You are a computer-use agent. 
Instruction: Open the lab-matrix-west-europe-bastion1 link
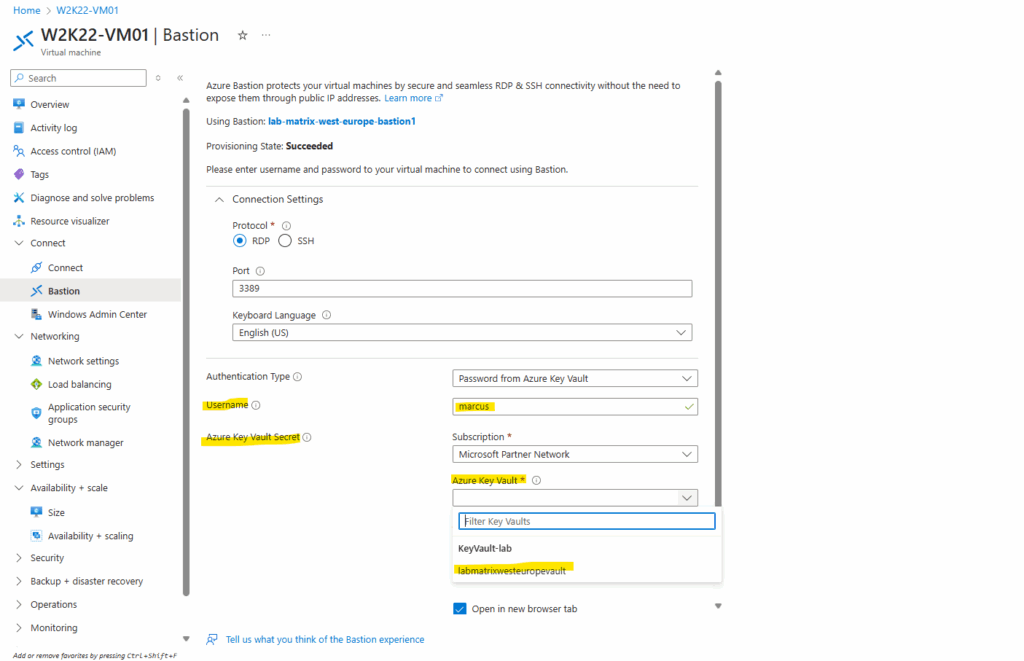coord(342,121)
